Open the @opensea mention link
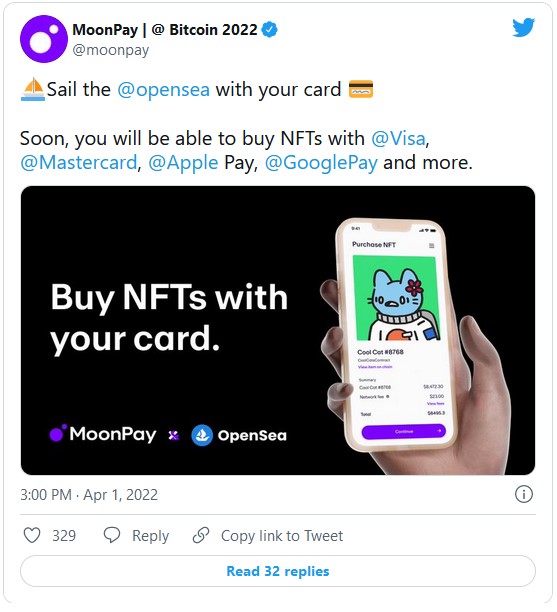 click(x=164, y=89)
